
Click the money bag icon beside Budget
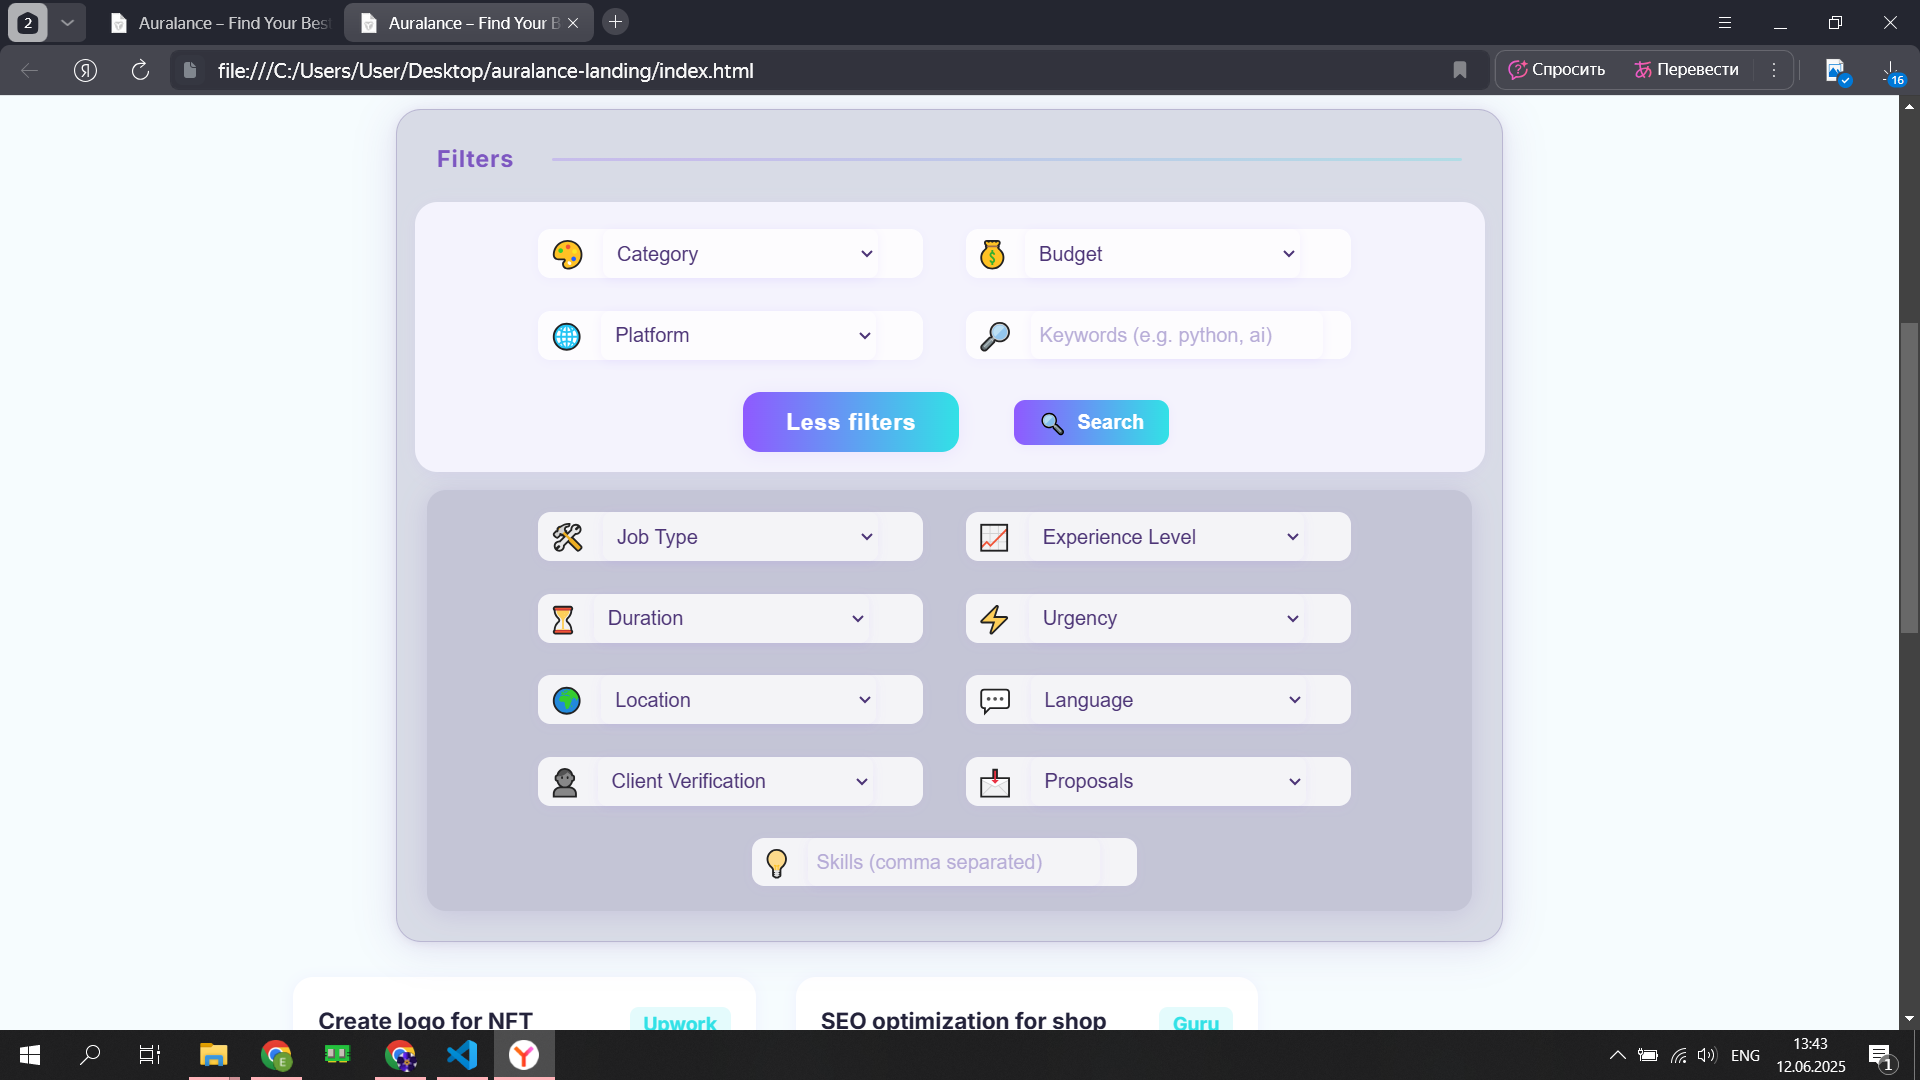(x=992, y=254)
